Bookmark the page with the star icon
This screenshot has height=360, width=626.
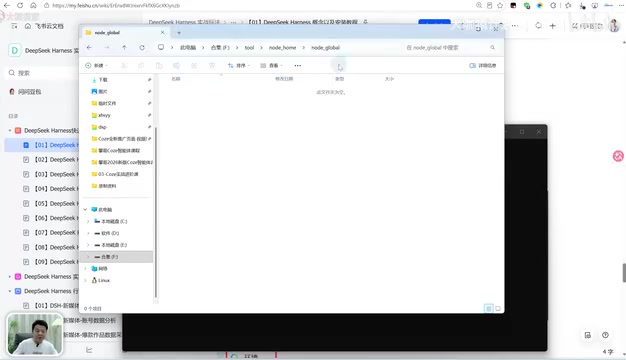pos(500,6)
